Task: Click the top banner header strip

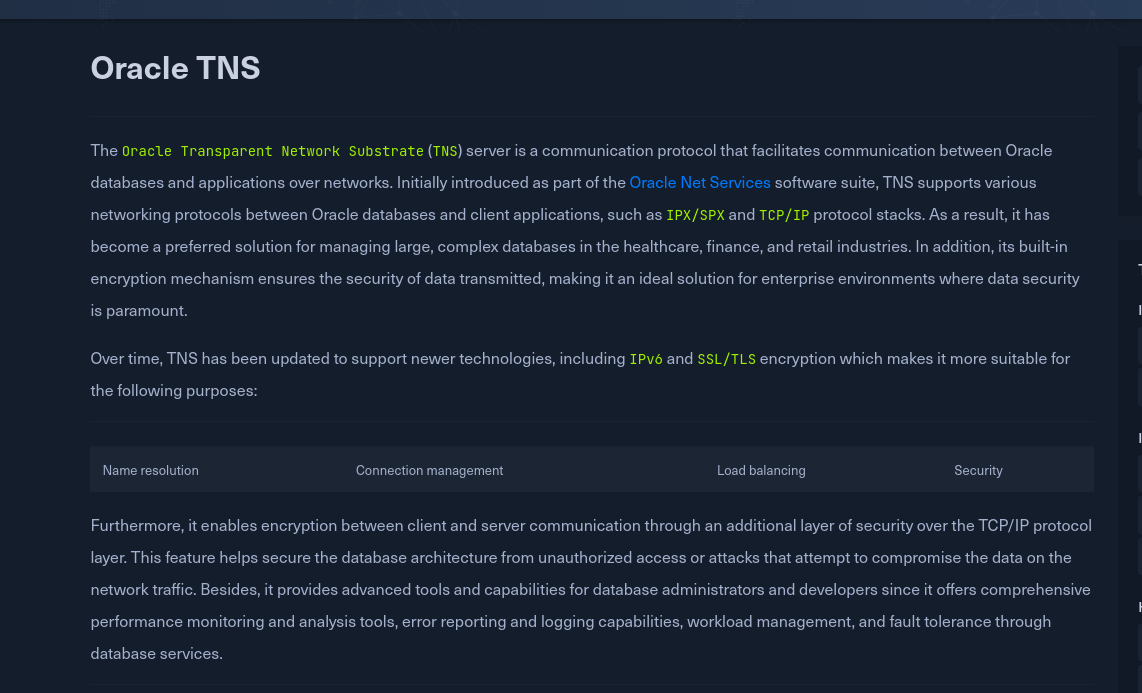Action: pos(570,9)
